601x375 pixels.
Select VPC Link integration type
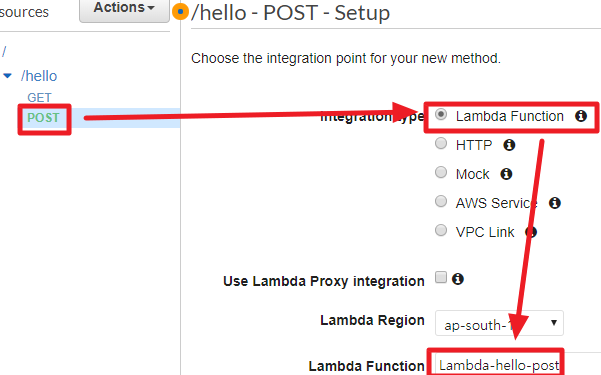[441, 230]
